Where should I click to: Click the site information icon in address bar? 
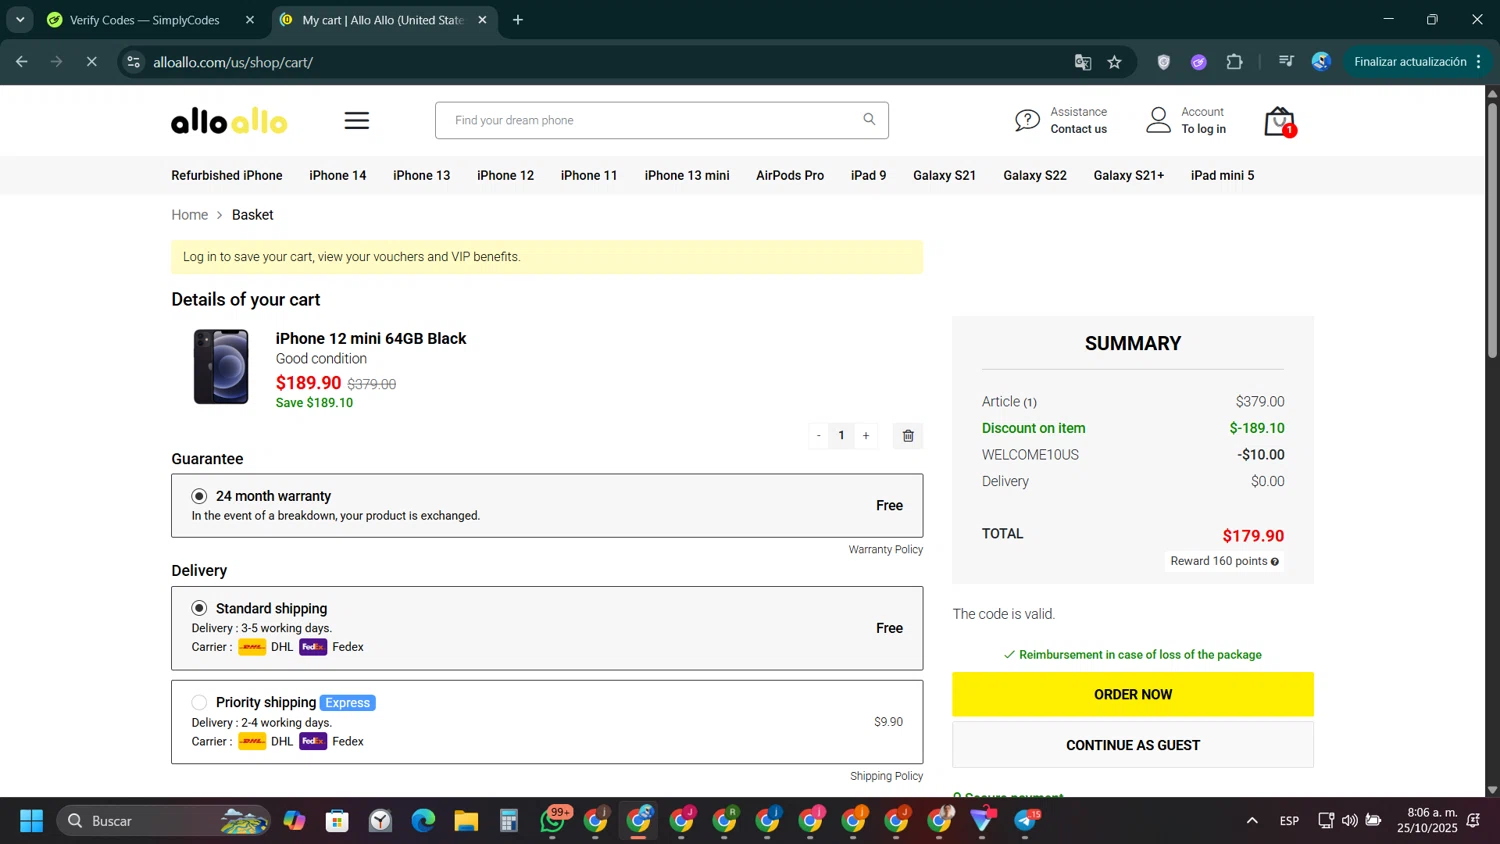tap(134, 62)
